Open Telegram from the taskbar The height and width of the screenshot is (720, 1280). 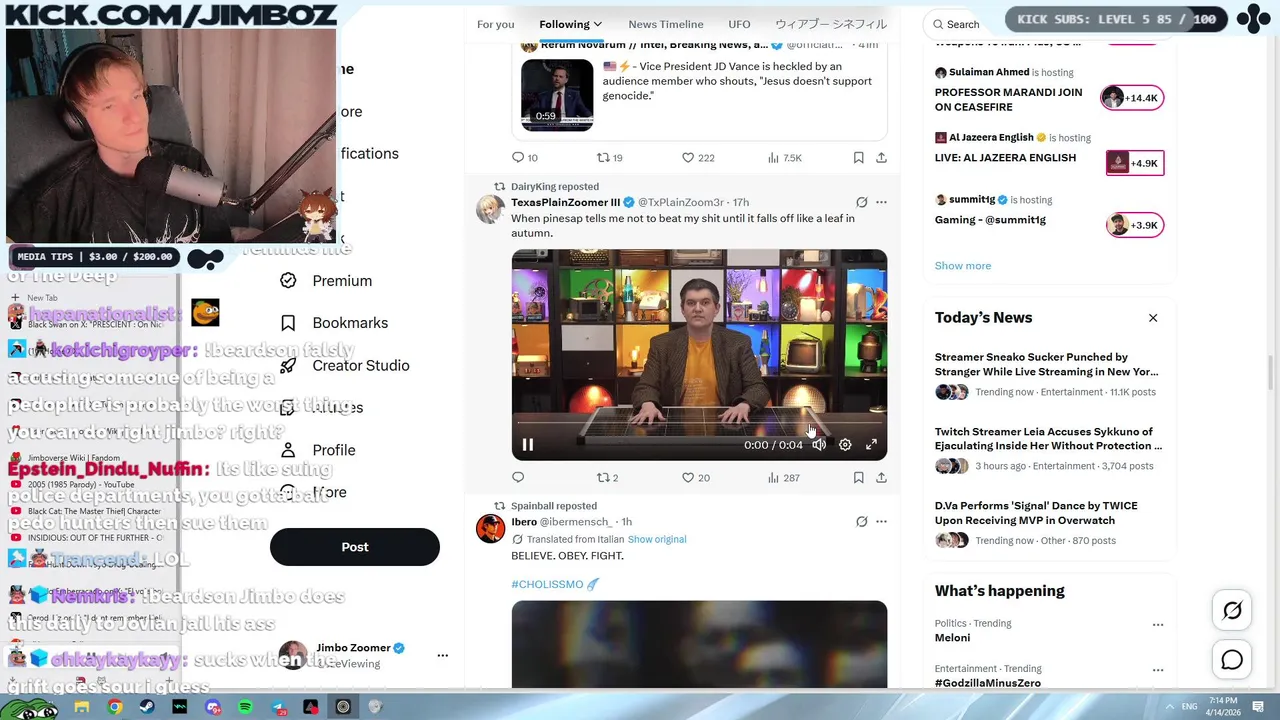click(x=278, y=707)
